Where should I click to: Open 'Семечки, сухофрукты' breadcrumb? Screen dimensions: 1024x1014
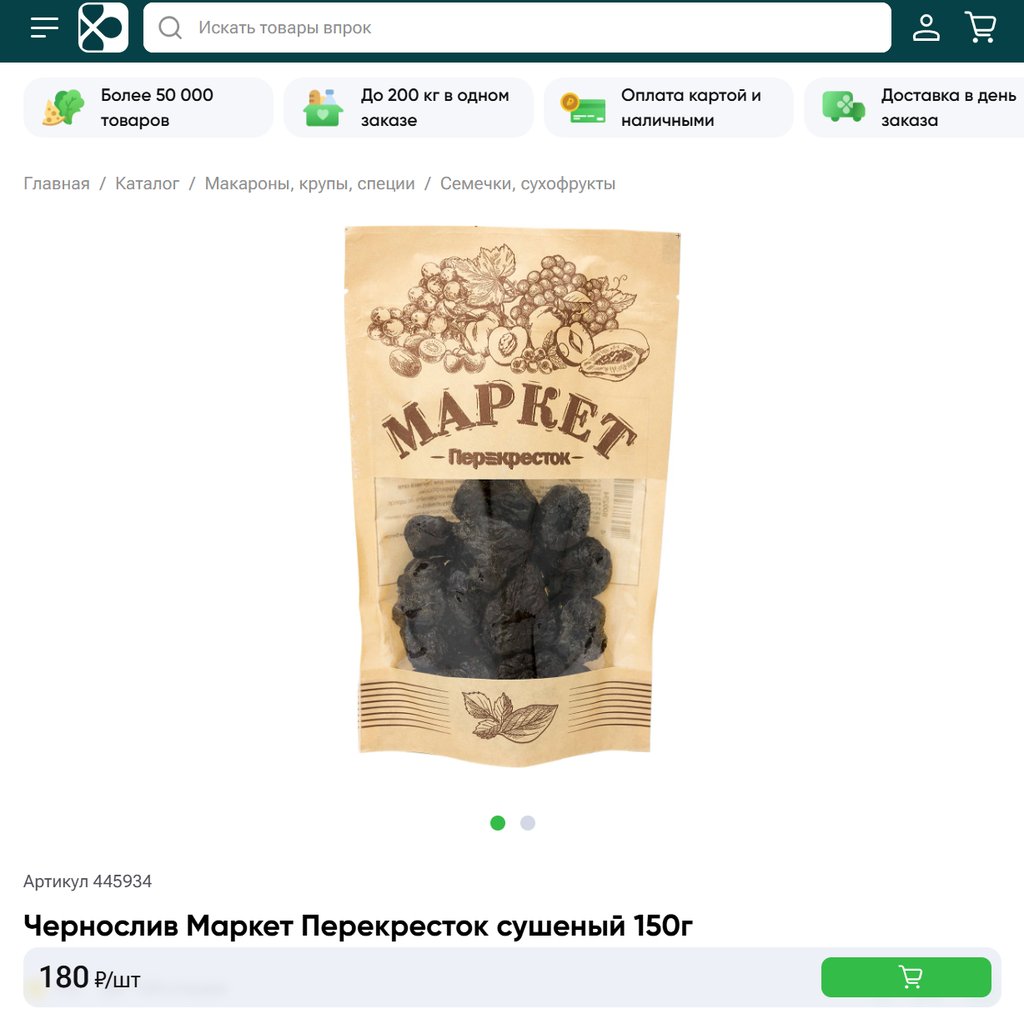[x=528, y=183]
